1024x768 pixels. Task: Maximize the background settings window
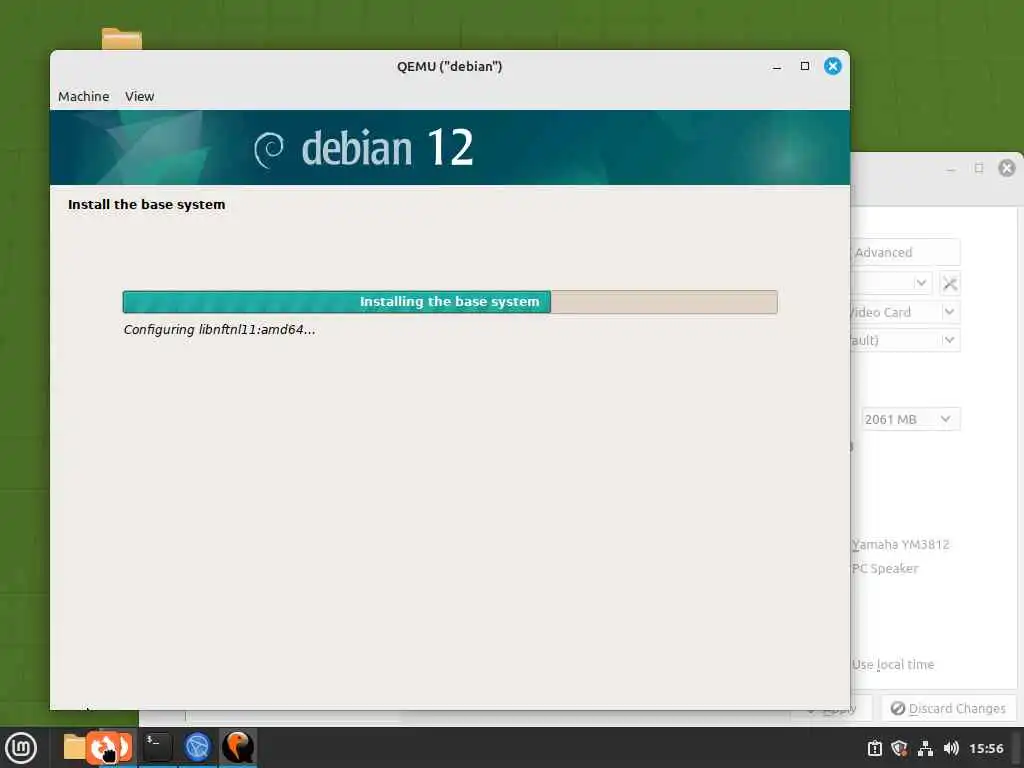pyautogui.click(x=978, y=168)
